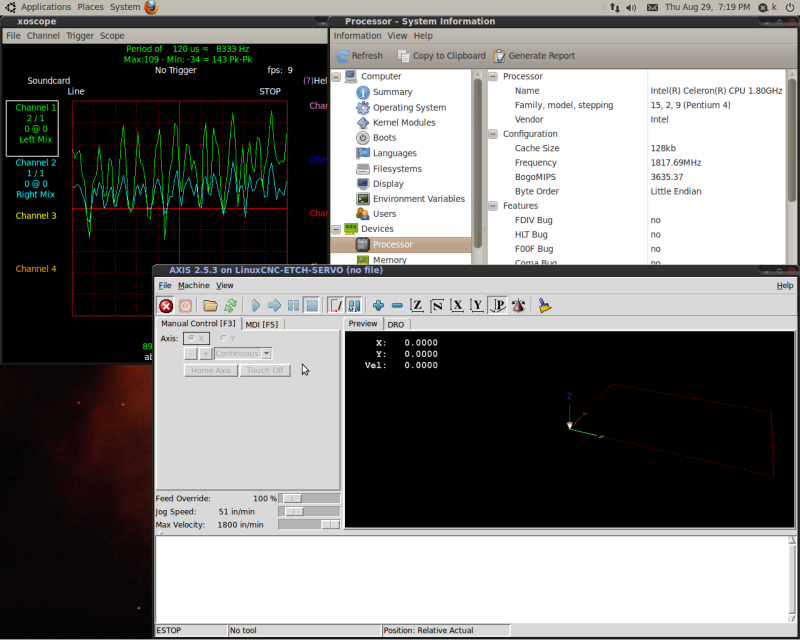Toggle the Emergency Stop button in AXIS
The height and width of the screenshot is (640, 800).
(166, 306)
